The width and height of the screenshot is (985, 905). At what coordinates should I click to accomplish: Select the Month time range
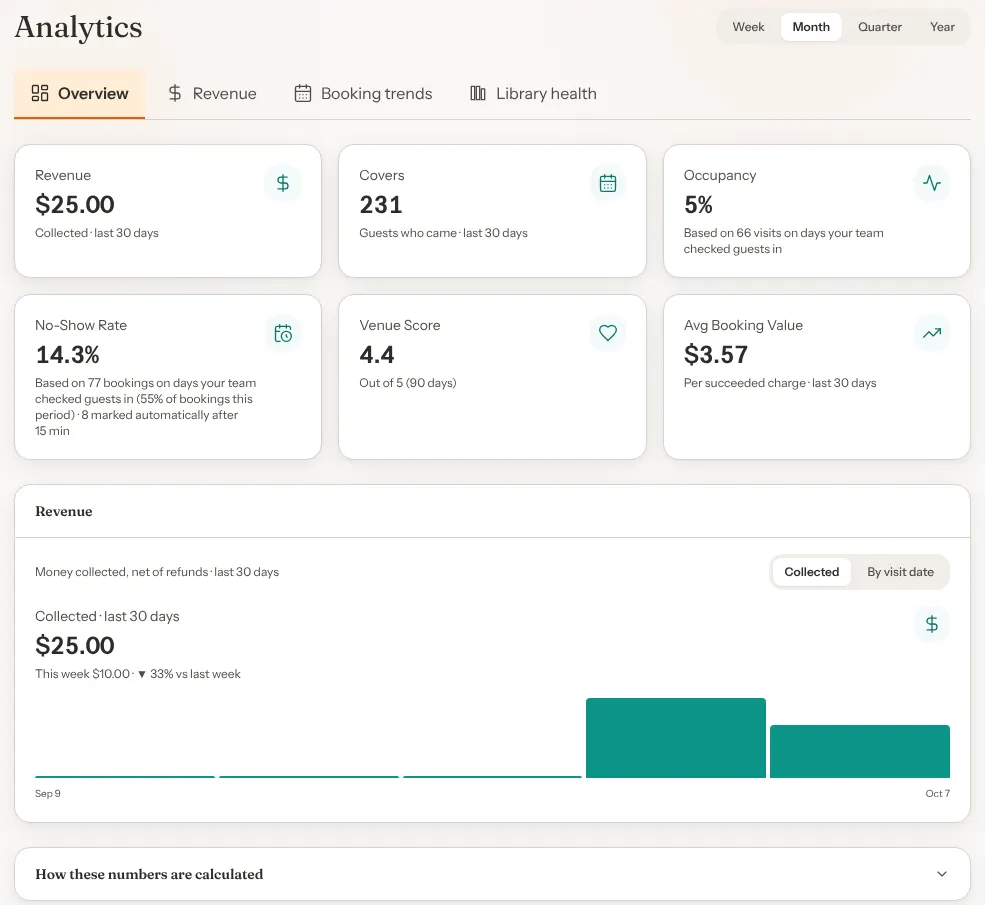tap(811, 27)
